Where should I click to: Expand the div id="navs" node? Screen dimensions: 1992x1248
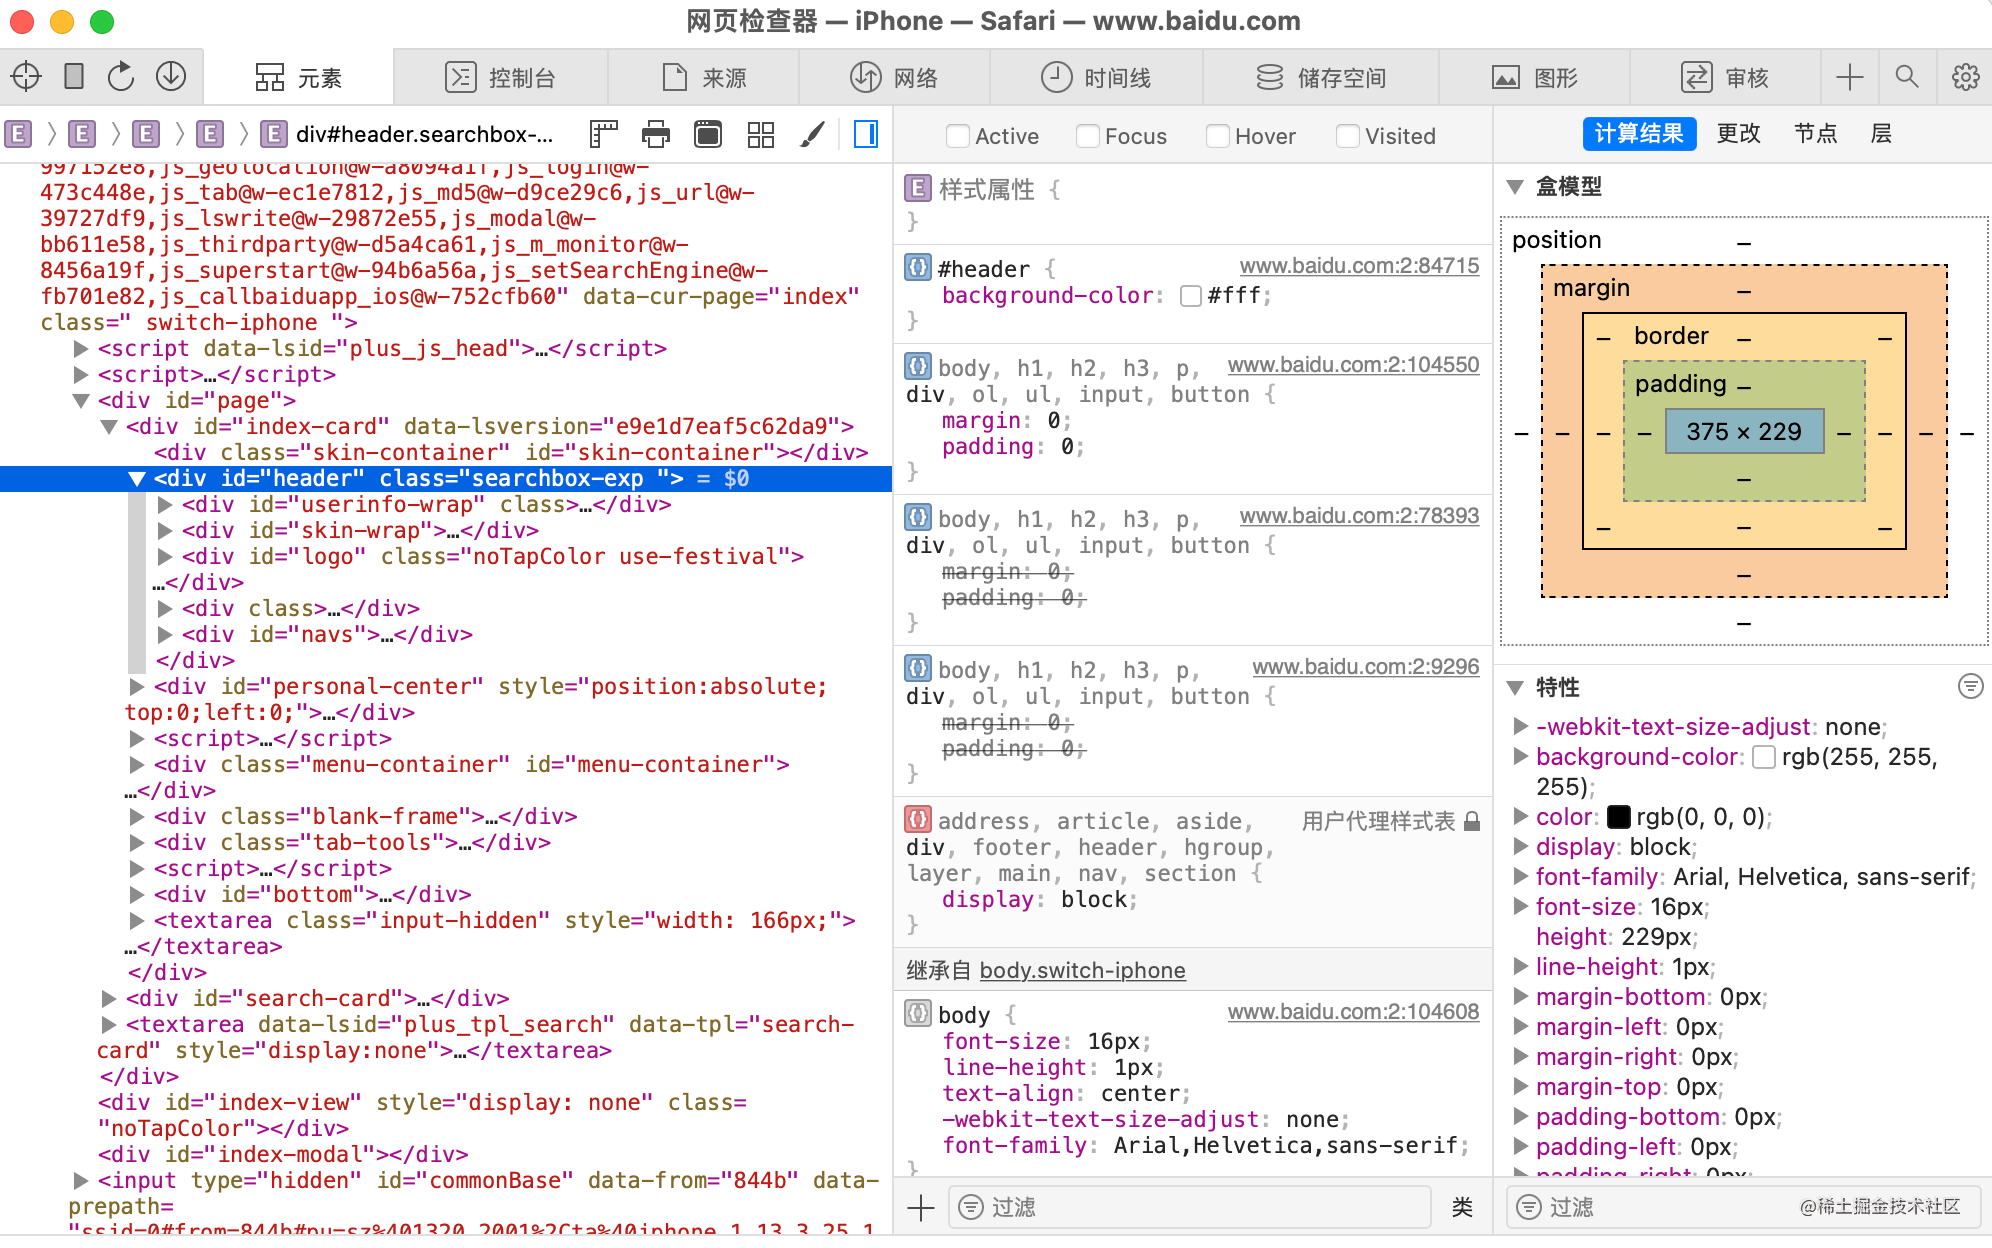166,634
